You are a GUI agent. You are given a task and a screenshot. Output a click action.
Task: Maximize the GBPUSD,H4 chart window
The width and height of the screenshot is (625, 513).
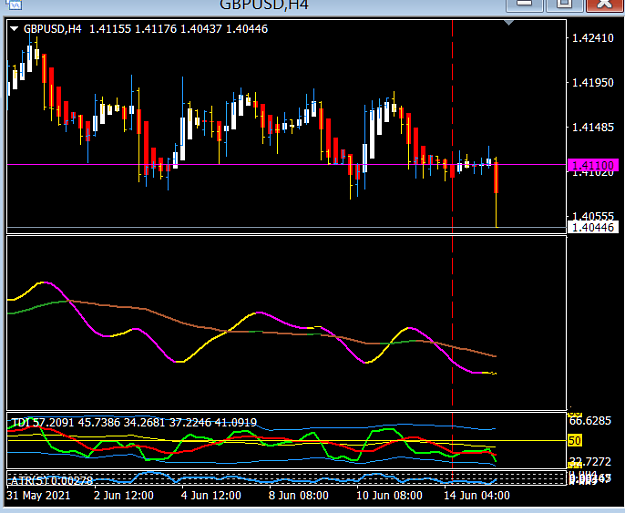564,5
